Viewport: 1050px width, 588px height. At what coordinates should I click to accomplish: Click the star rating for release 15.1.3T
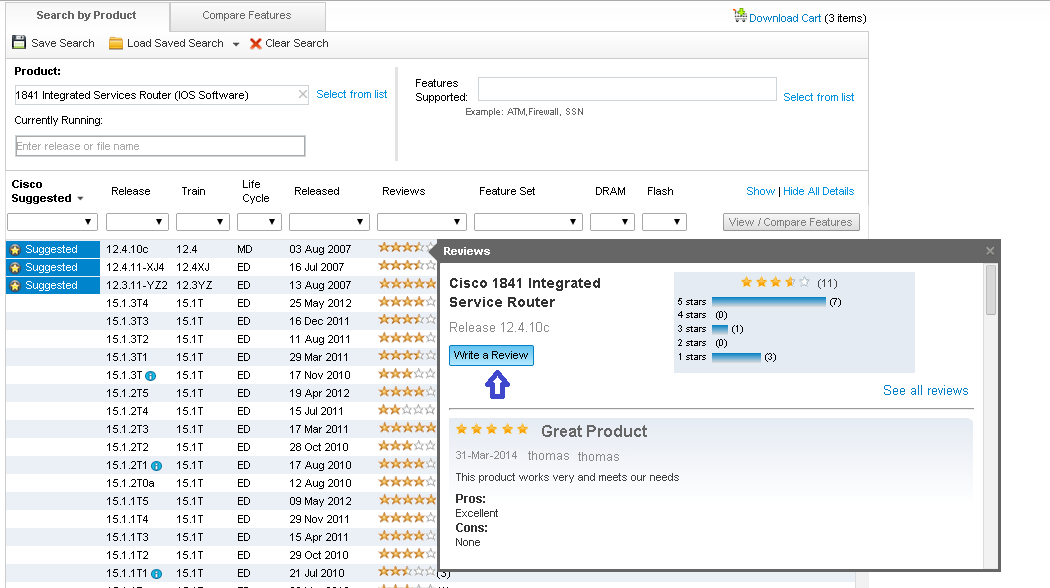point(406,374)
